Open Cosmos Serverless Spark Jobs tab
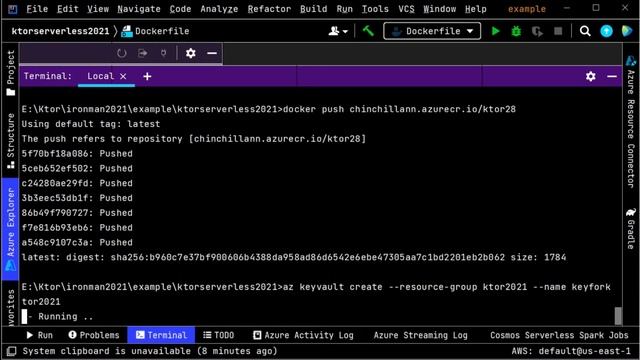 559,335
